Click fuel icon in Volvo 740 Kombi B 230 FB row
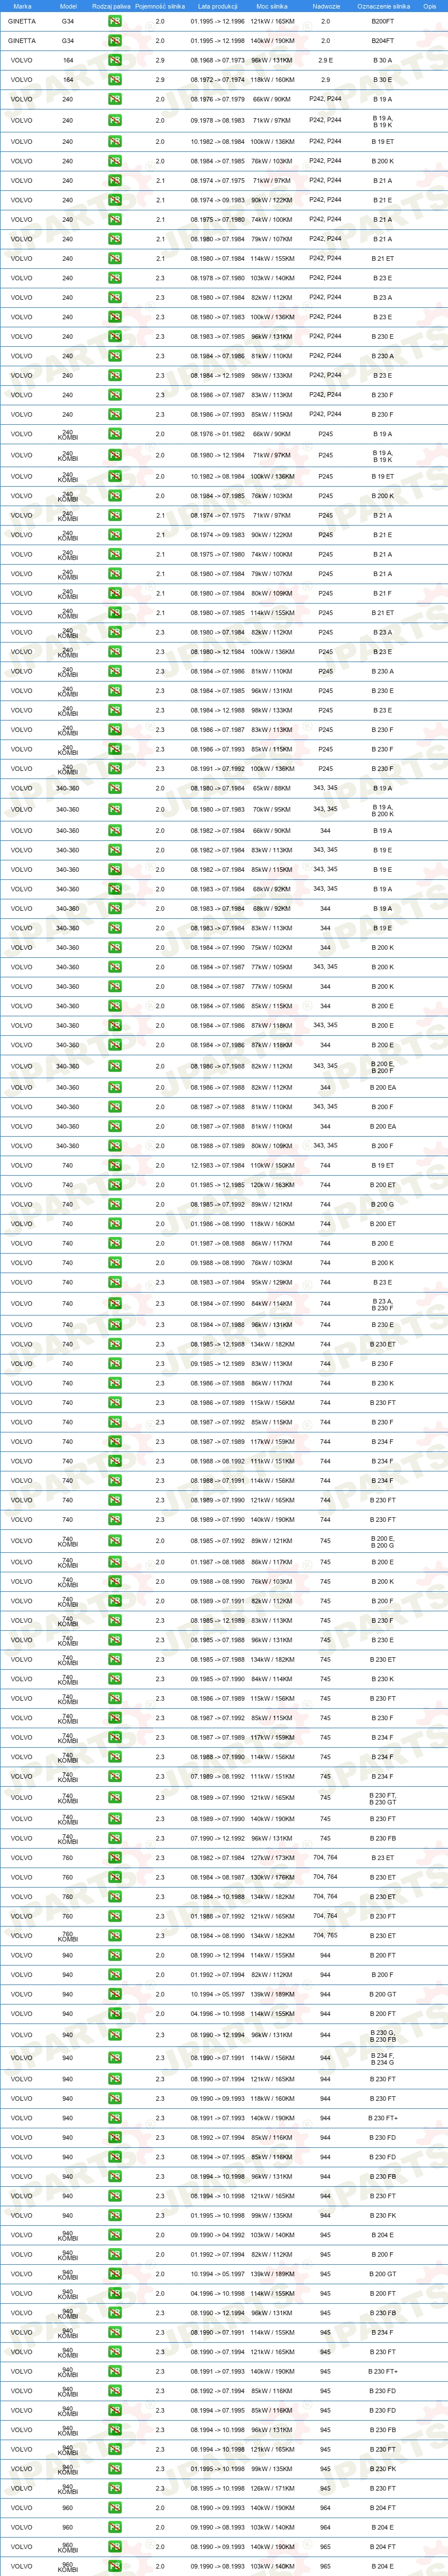 click(x=115, y=1839)
